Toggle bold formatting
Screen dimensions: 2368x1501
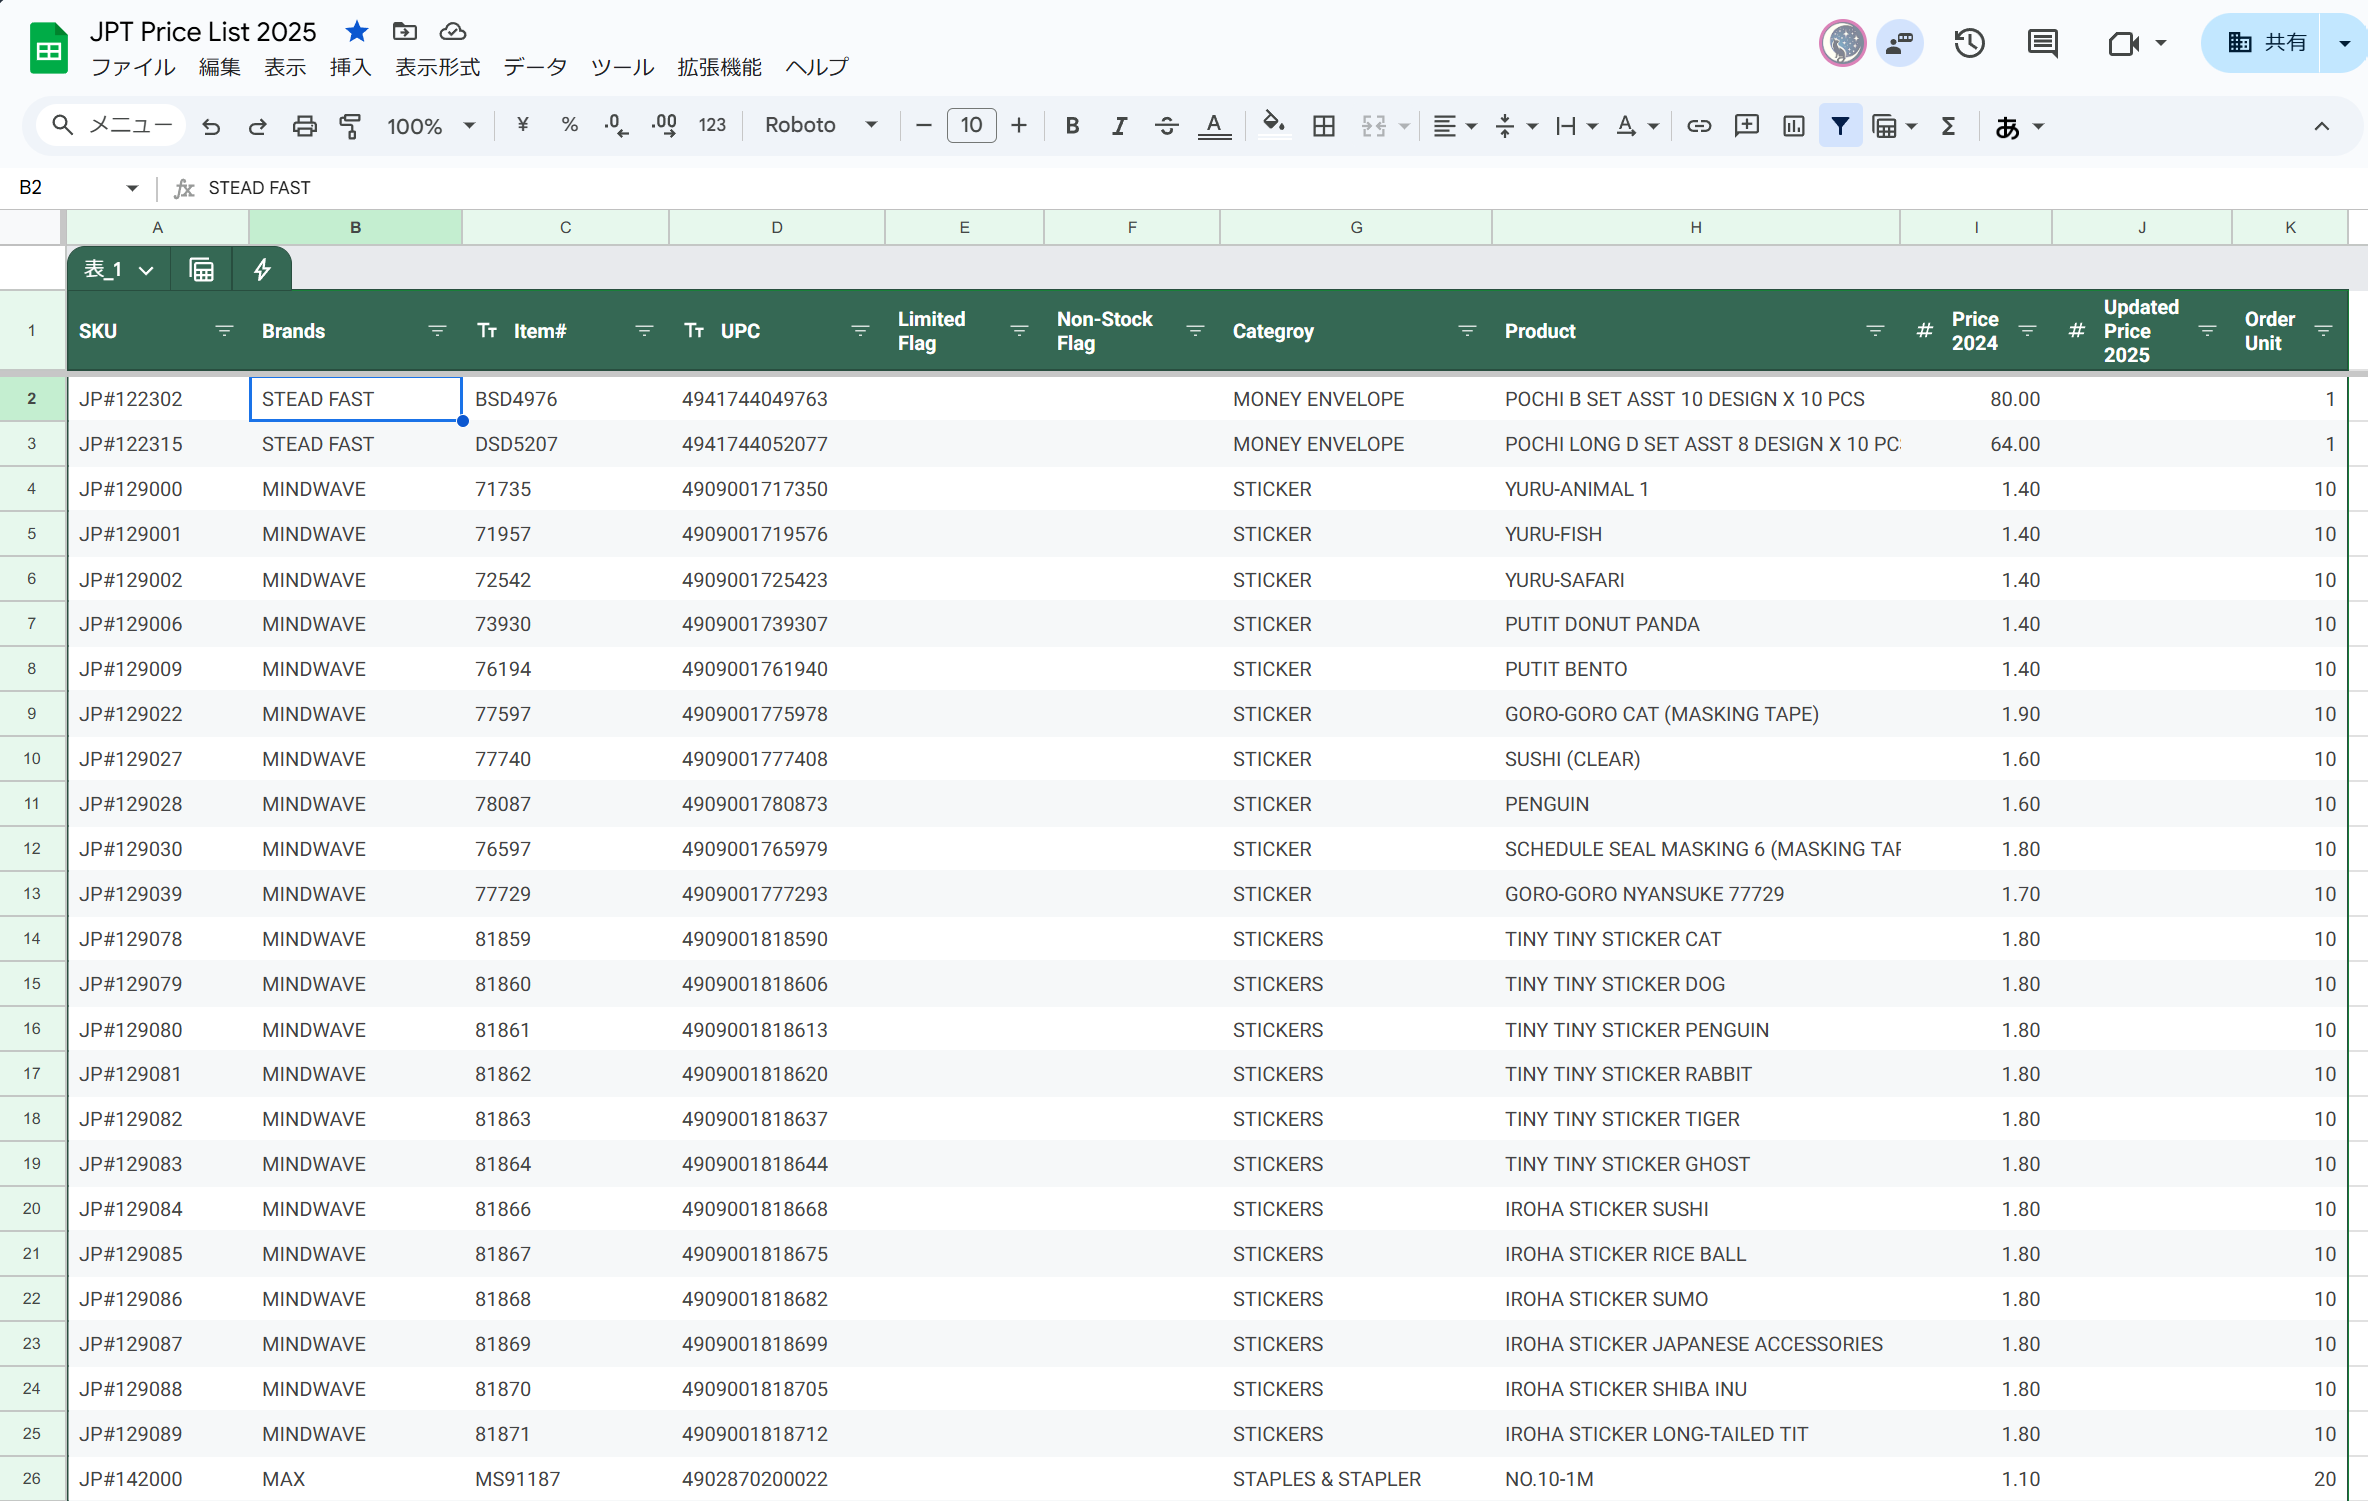(1072, 125)
